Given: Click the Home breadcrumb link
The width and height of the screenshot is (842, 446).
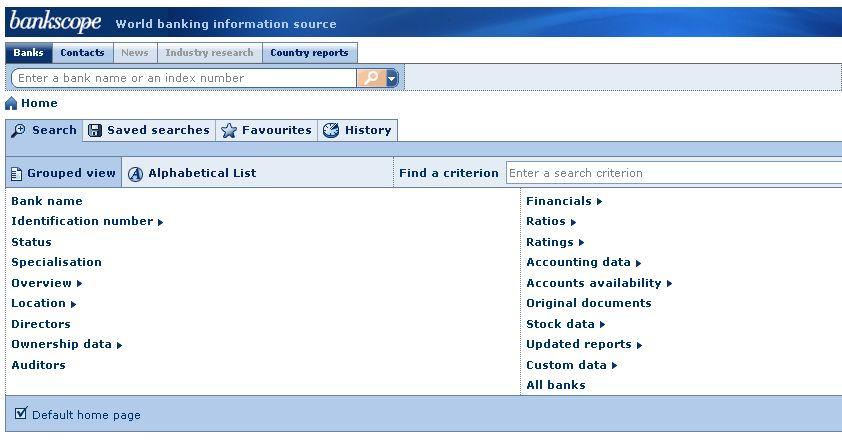Looking at the screenshot, I should 39,103.
